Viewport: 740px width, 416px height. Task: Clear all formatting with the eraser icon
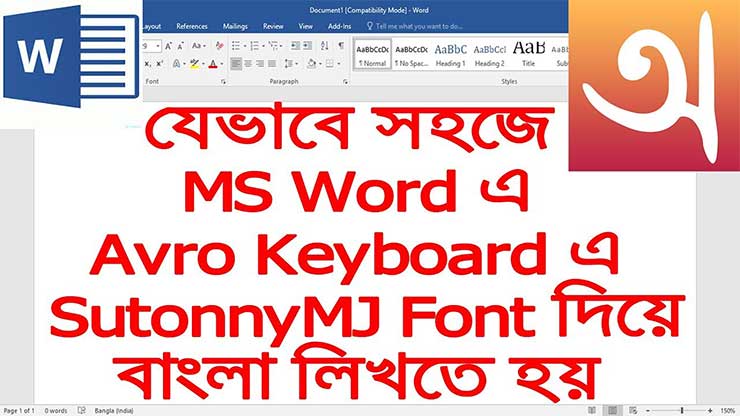(219, 46)
